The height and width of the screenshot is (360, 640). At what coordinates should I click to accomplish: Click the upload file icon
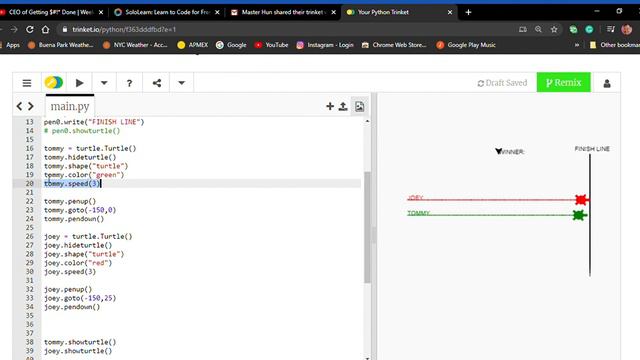point(343,106)
